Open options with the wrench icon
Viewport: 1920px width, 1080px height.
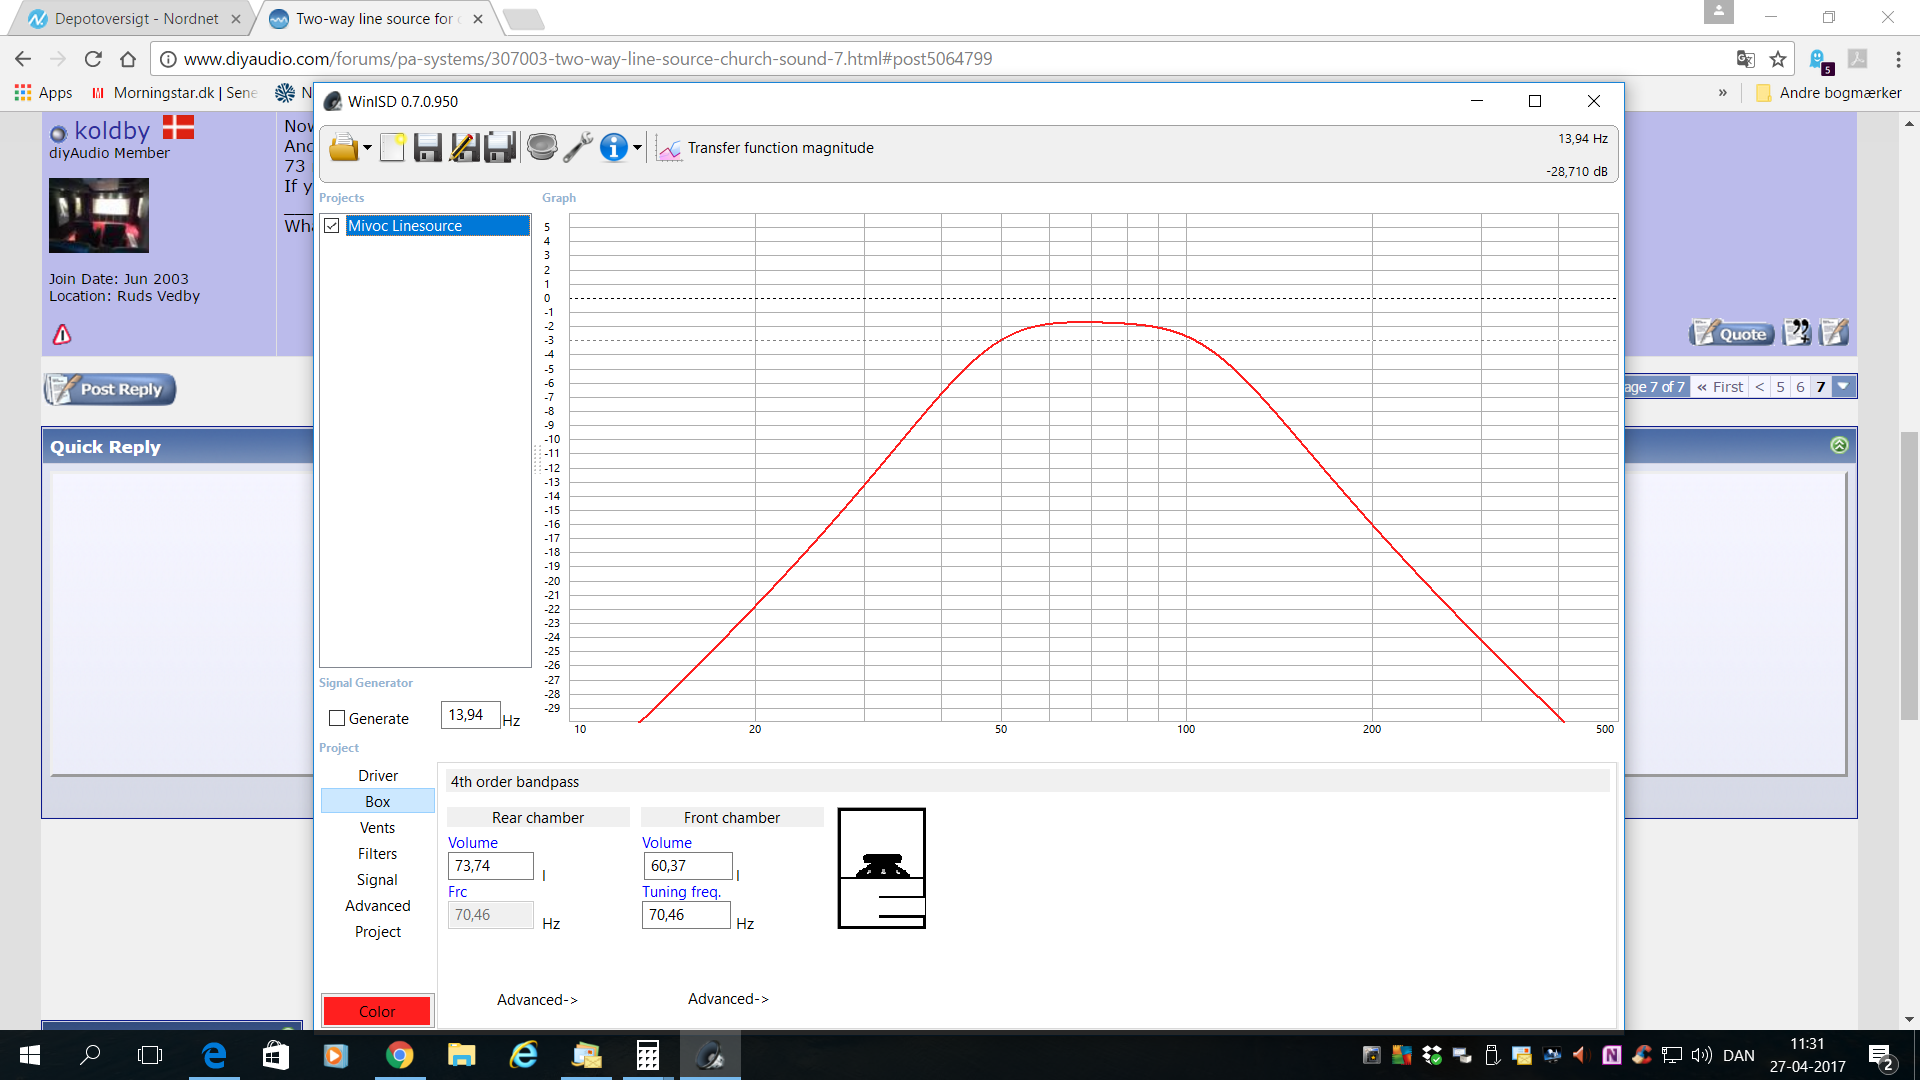(578, 148)
